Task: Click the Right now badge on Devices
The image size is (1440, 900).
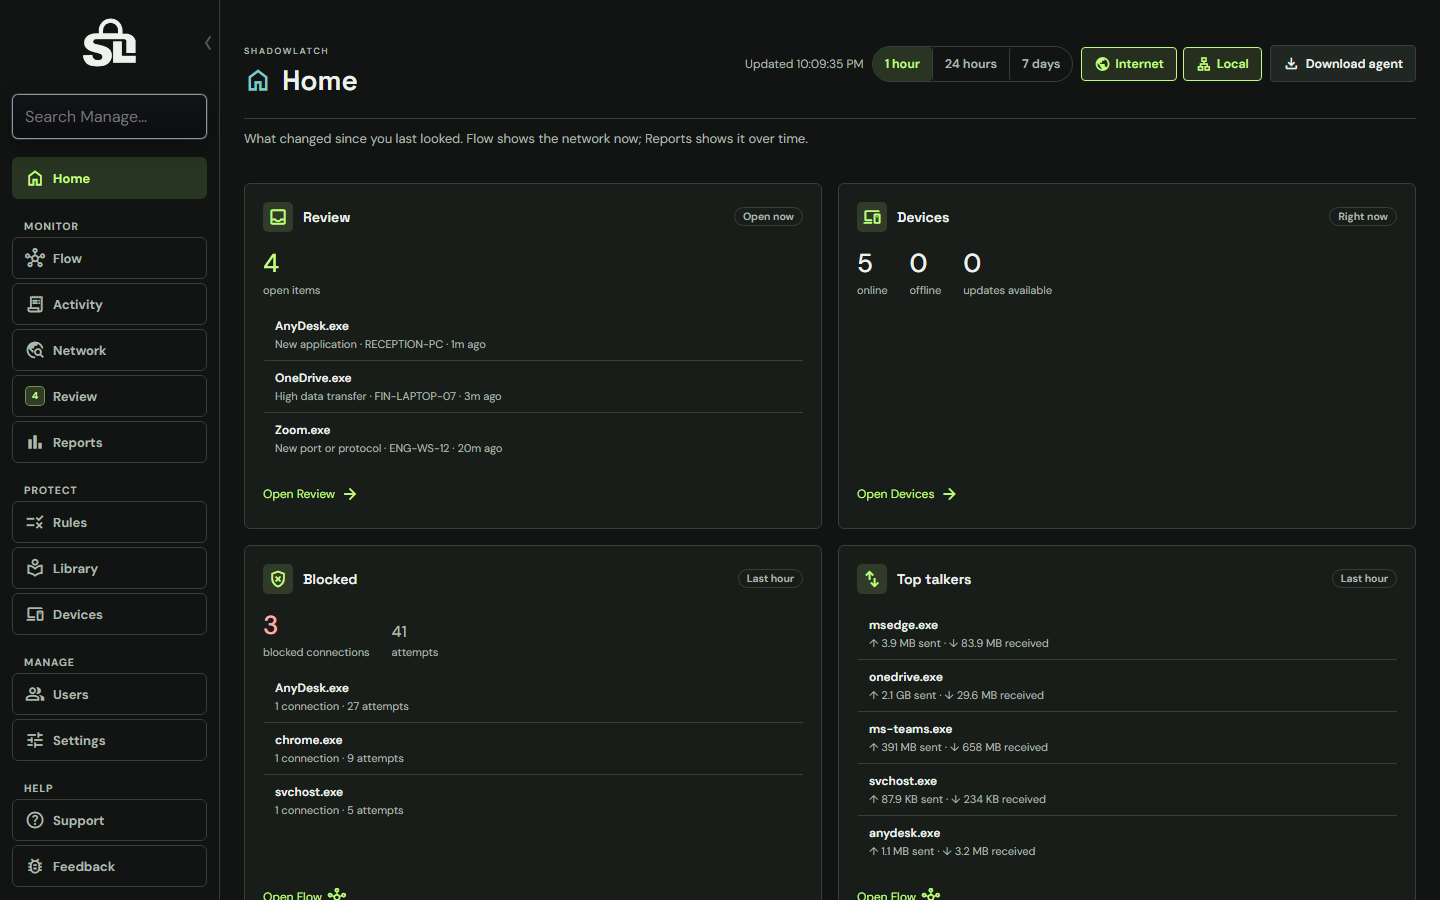Action: pyautogui.click(x=1362, y=217)
